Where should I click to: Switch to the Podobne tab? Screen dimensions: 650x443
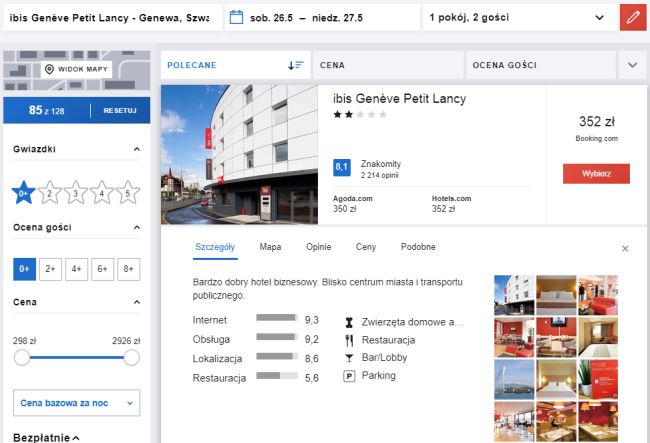[418, 247]
